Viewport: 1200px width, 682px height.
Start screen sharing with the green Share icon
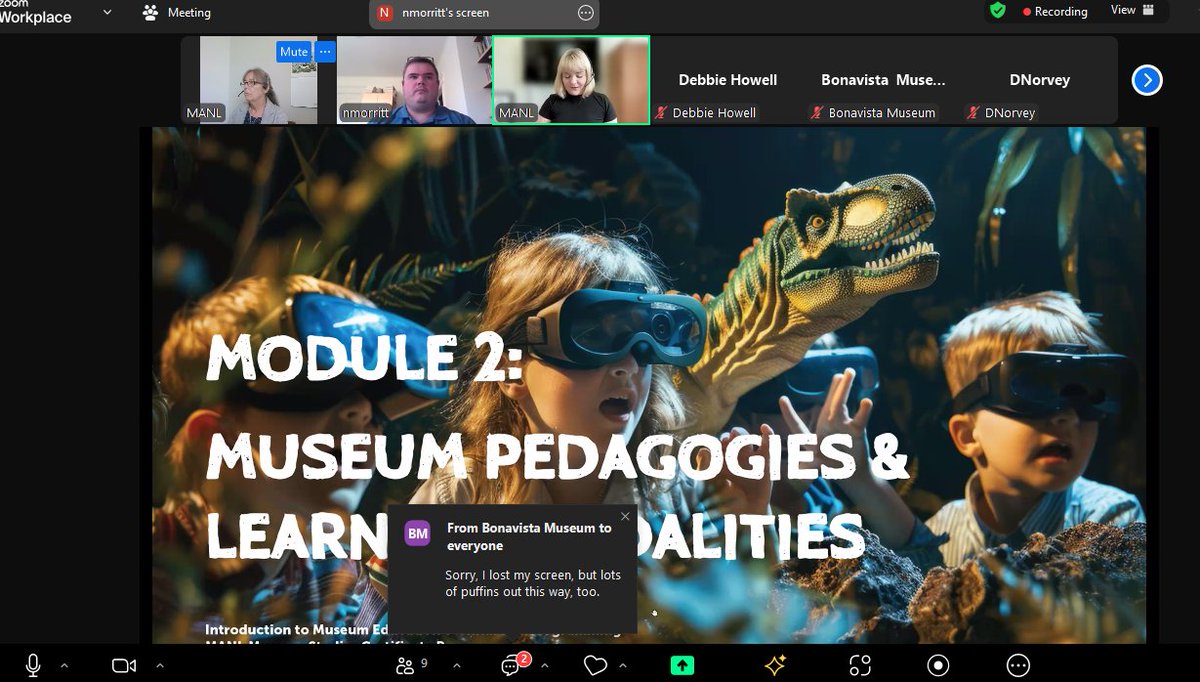pyautogui.click(x=683, y=664)
